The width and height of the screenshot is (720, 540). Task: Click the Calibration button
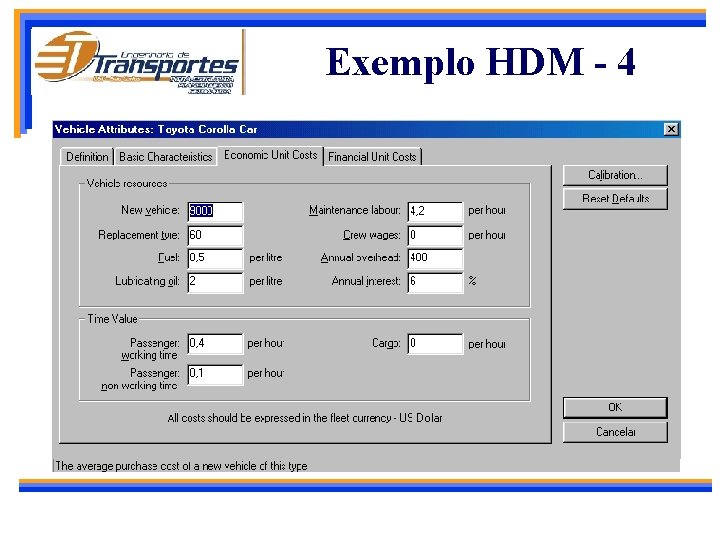coord(615,175)
